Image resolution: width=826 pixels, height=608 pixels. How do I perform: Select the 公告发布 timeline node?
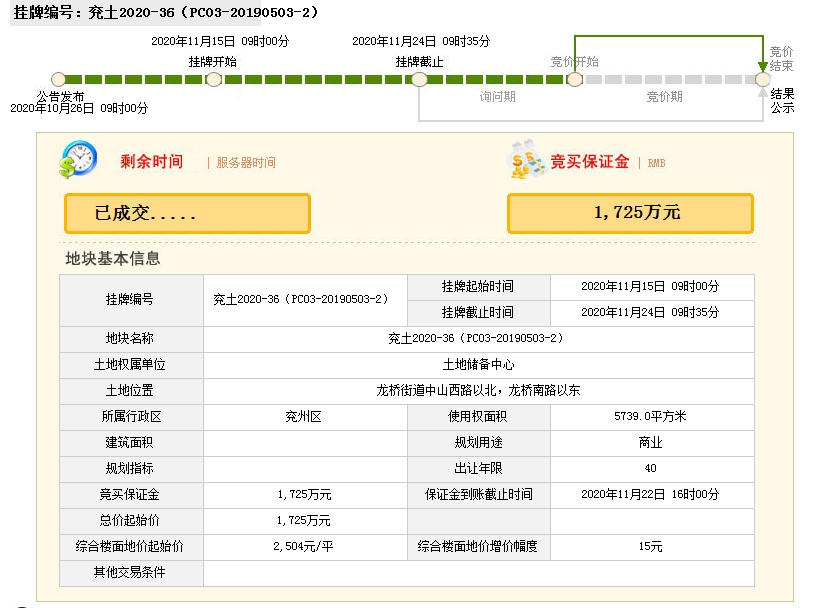click(x=59, y=78)
